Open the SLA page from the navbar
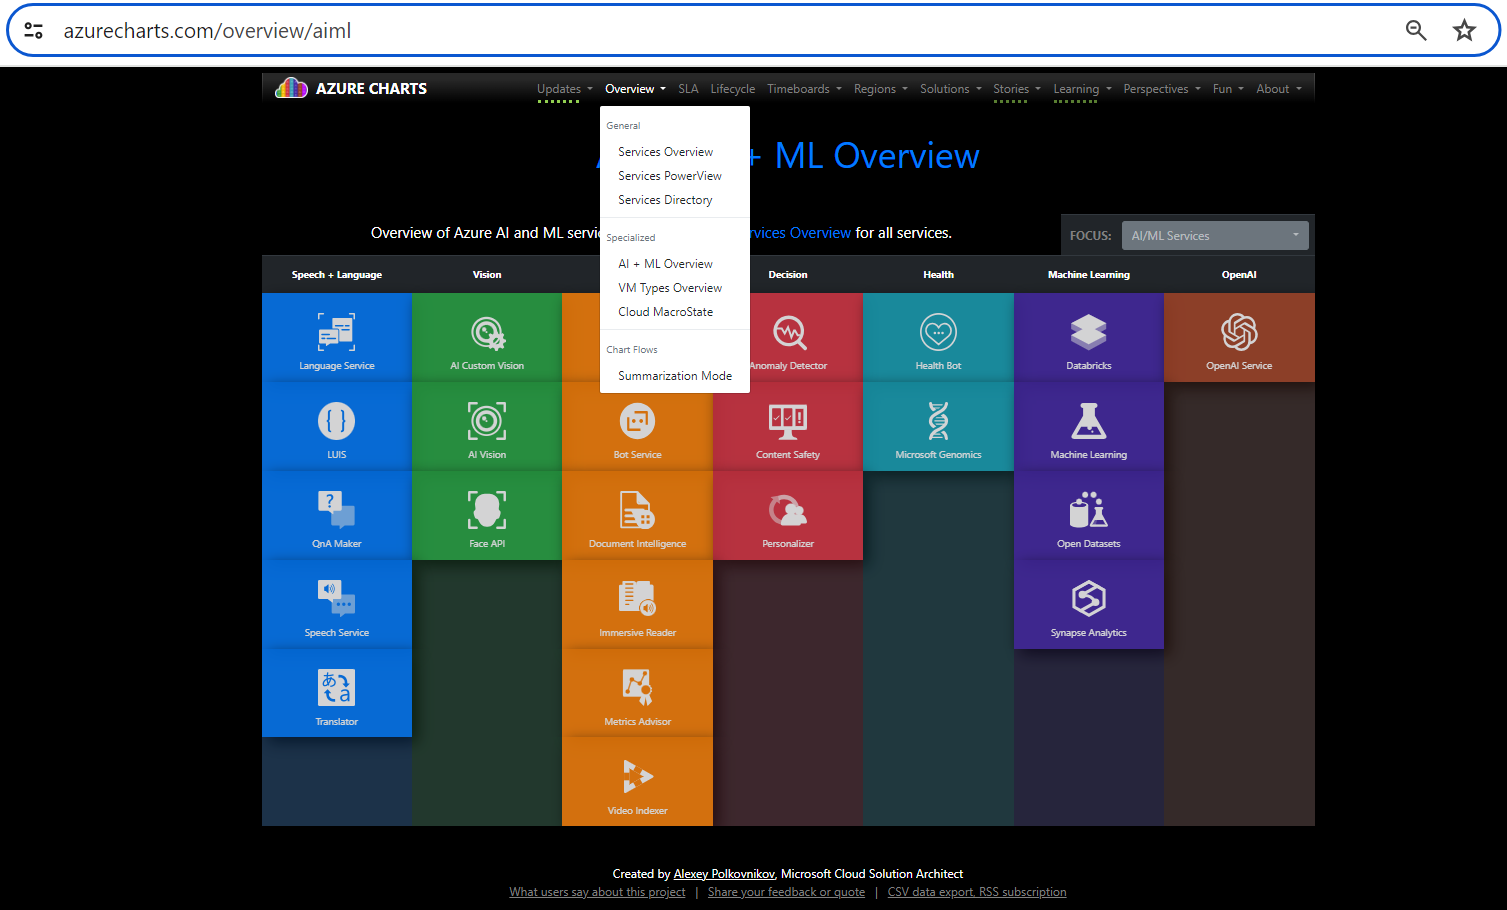Image resolution: width=1507 pixels, height=910 pixels. pos(688,88)
